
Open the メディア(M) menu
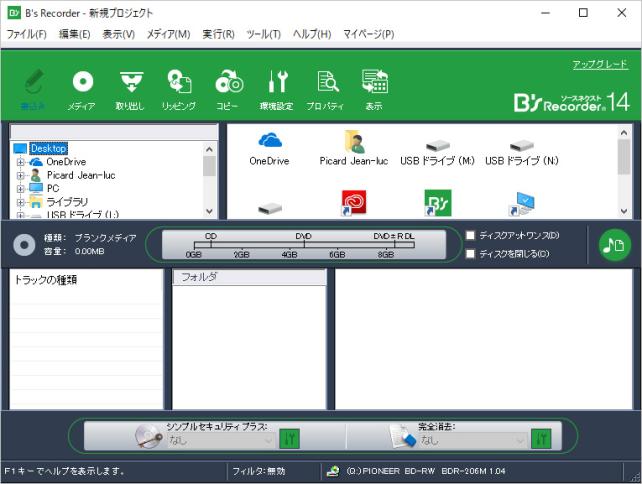(168, 34)
